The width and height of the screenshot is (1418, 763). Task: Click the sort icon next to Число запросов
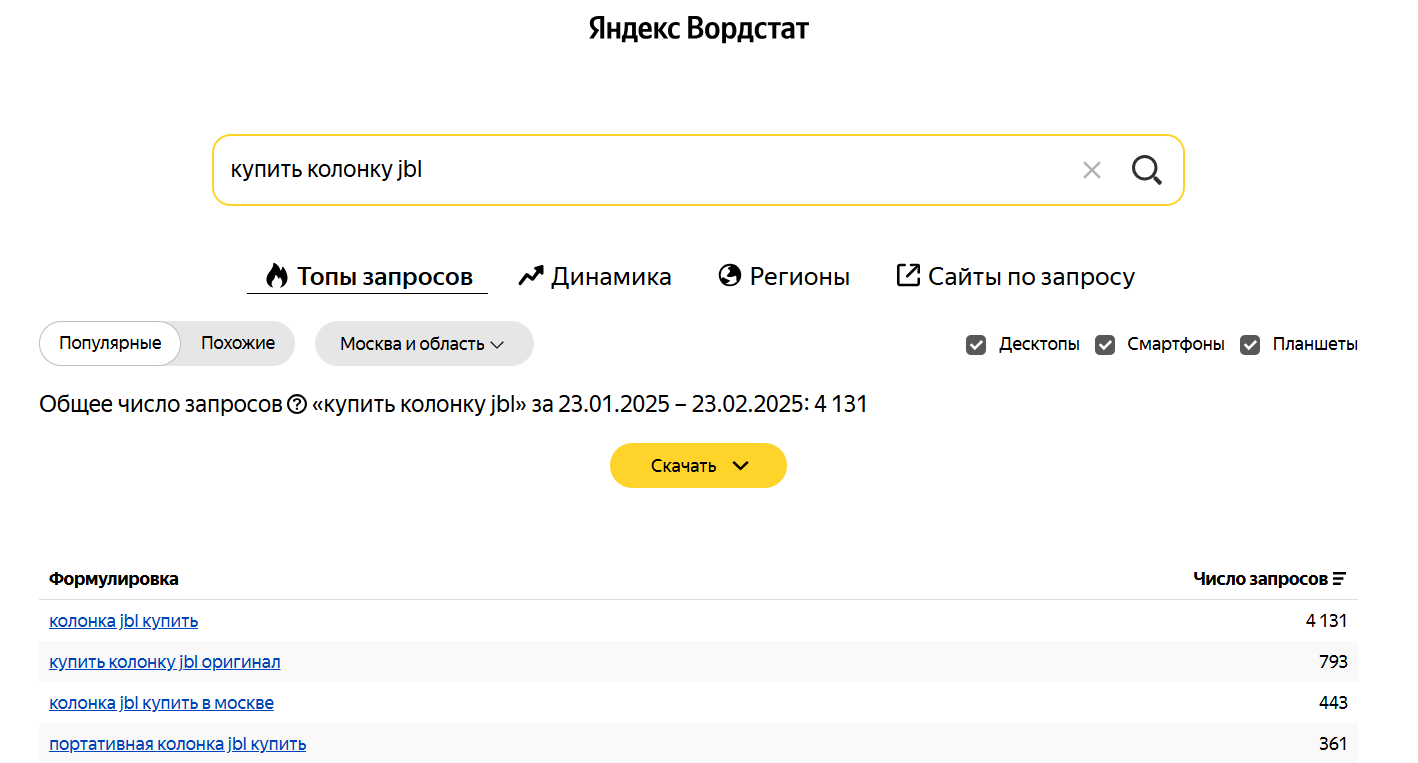1339,578
